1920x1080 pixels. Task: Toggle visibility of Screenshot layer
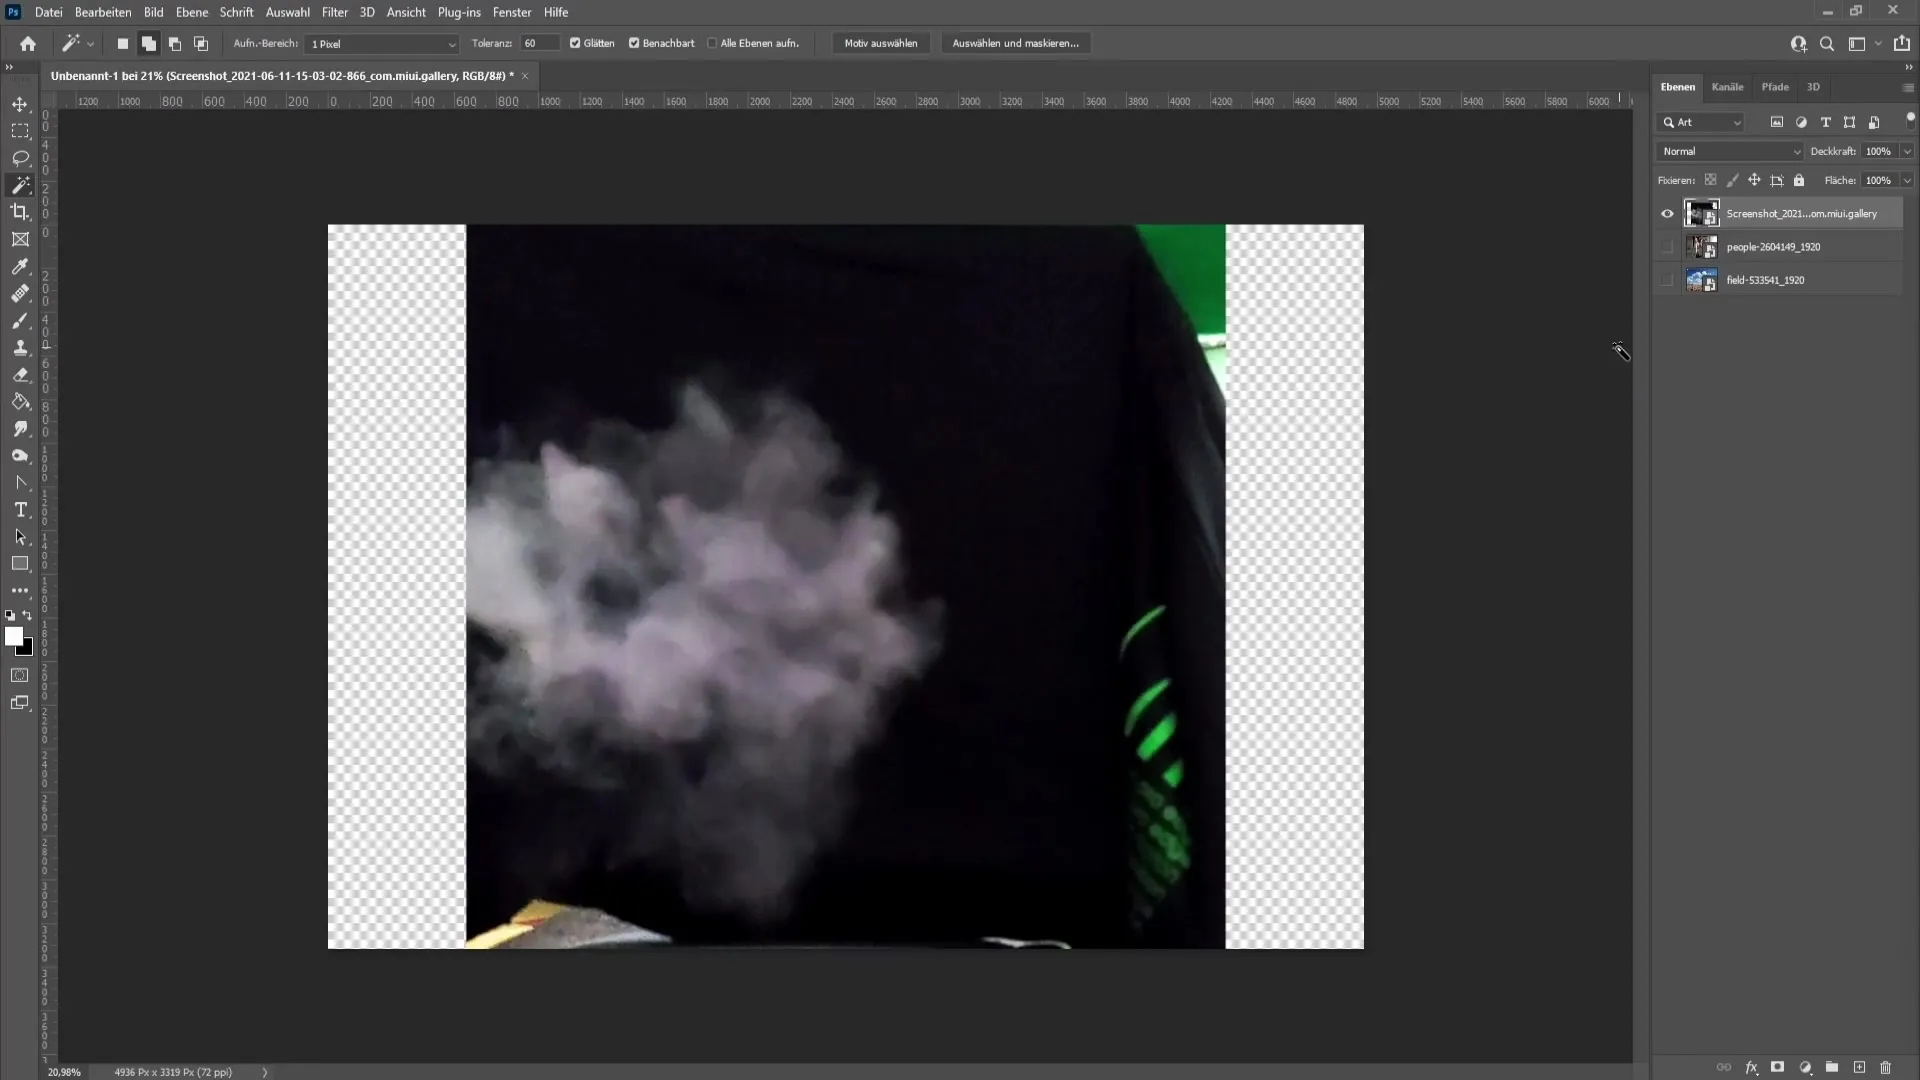tap(1667, 214)
